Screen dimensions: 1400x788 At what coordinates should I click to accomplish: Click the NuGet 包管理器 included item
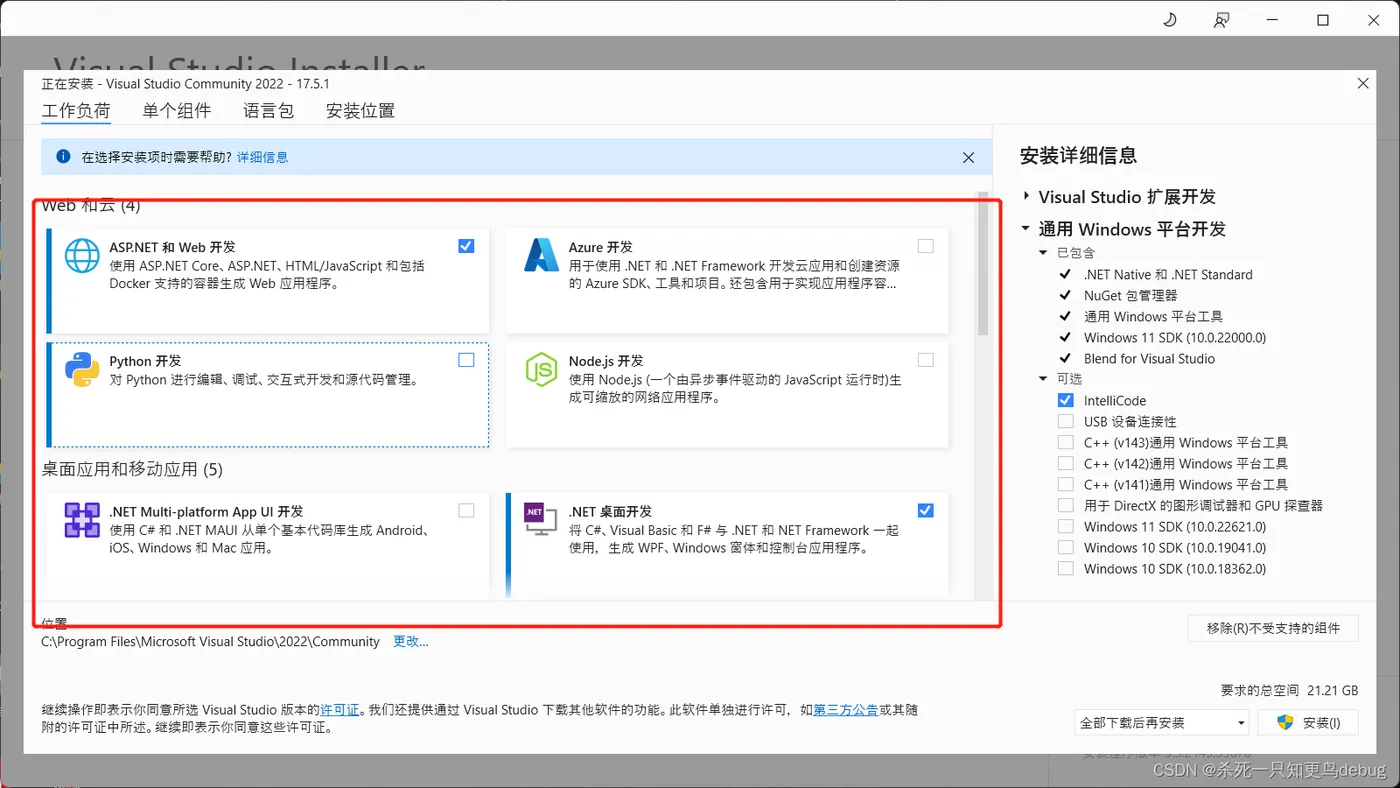click(1130, 295)
